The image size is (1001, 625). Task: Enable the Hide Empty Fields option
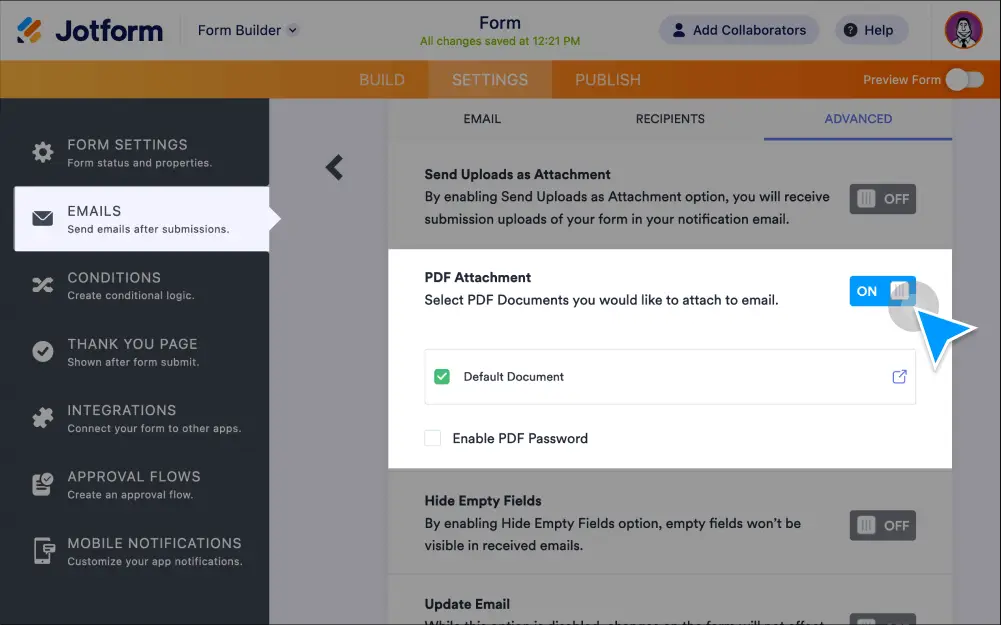(882, 525)
